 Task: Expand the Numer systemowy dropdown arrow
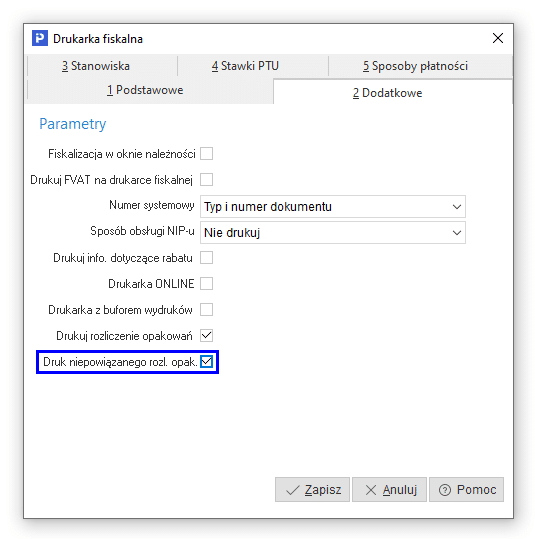[x=457, y=207]
